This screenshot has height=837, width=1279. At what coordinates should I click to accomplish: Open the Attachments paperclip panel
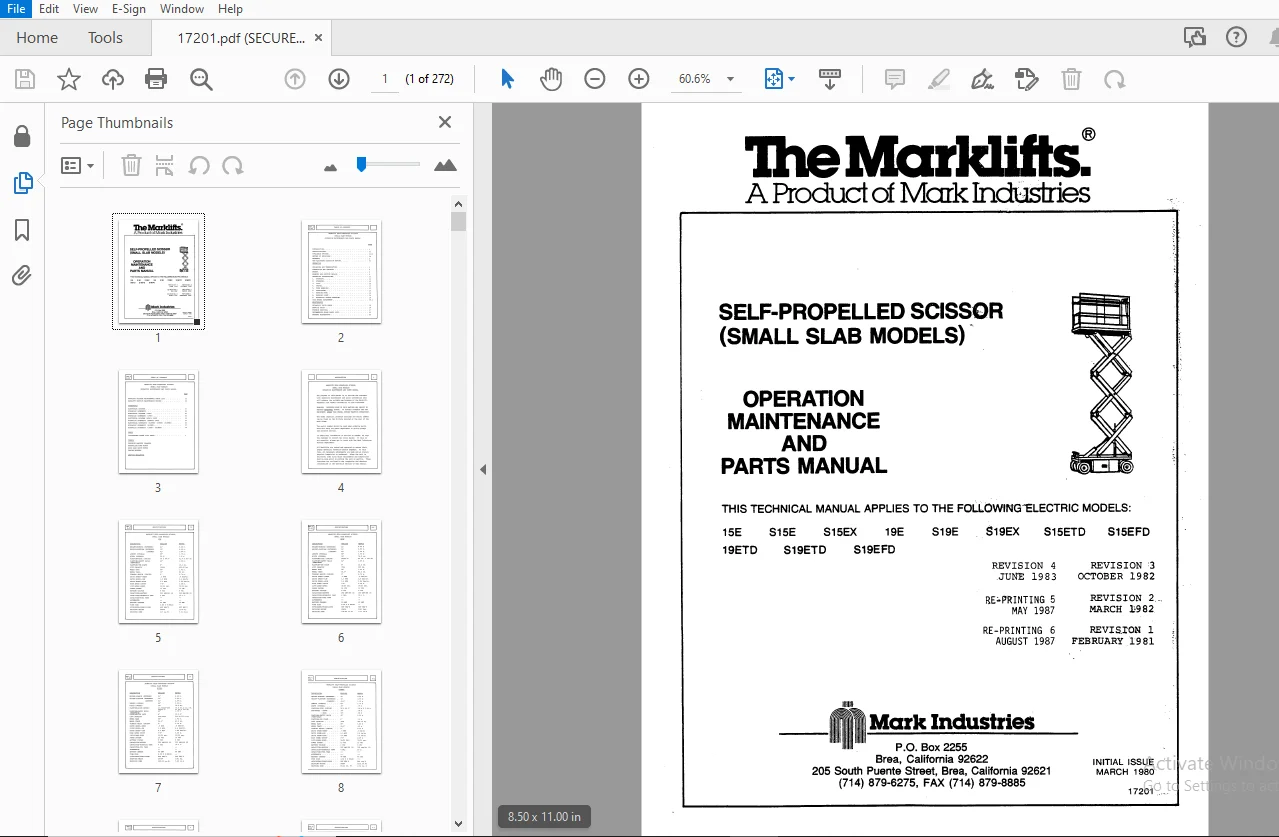[x=22, y=276]
